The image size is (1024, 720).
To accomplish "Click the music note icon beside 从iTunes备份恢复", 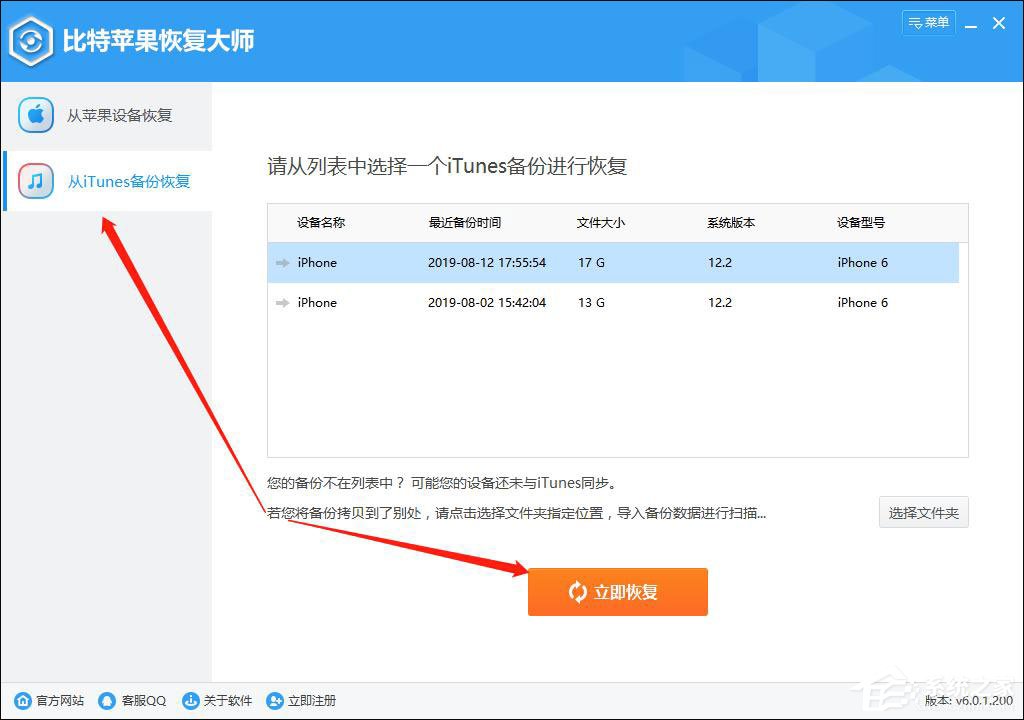I will 35,181.
